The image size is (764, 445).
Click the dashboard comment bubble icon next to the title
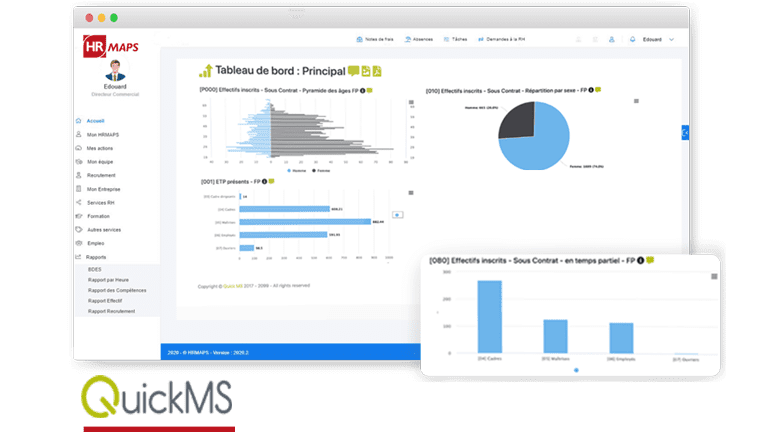[x=353, y=71]
